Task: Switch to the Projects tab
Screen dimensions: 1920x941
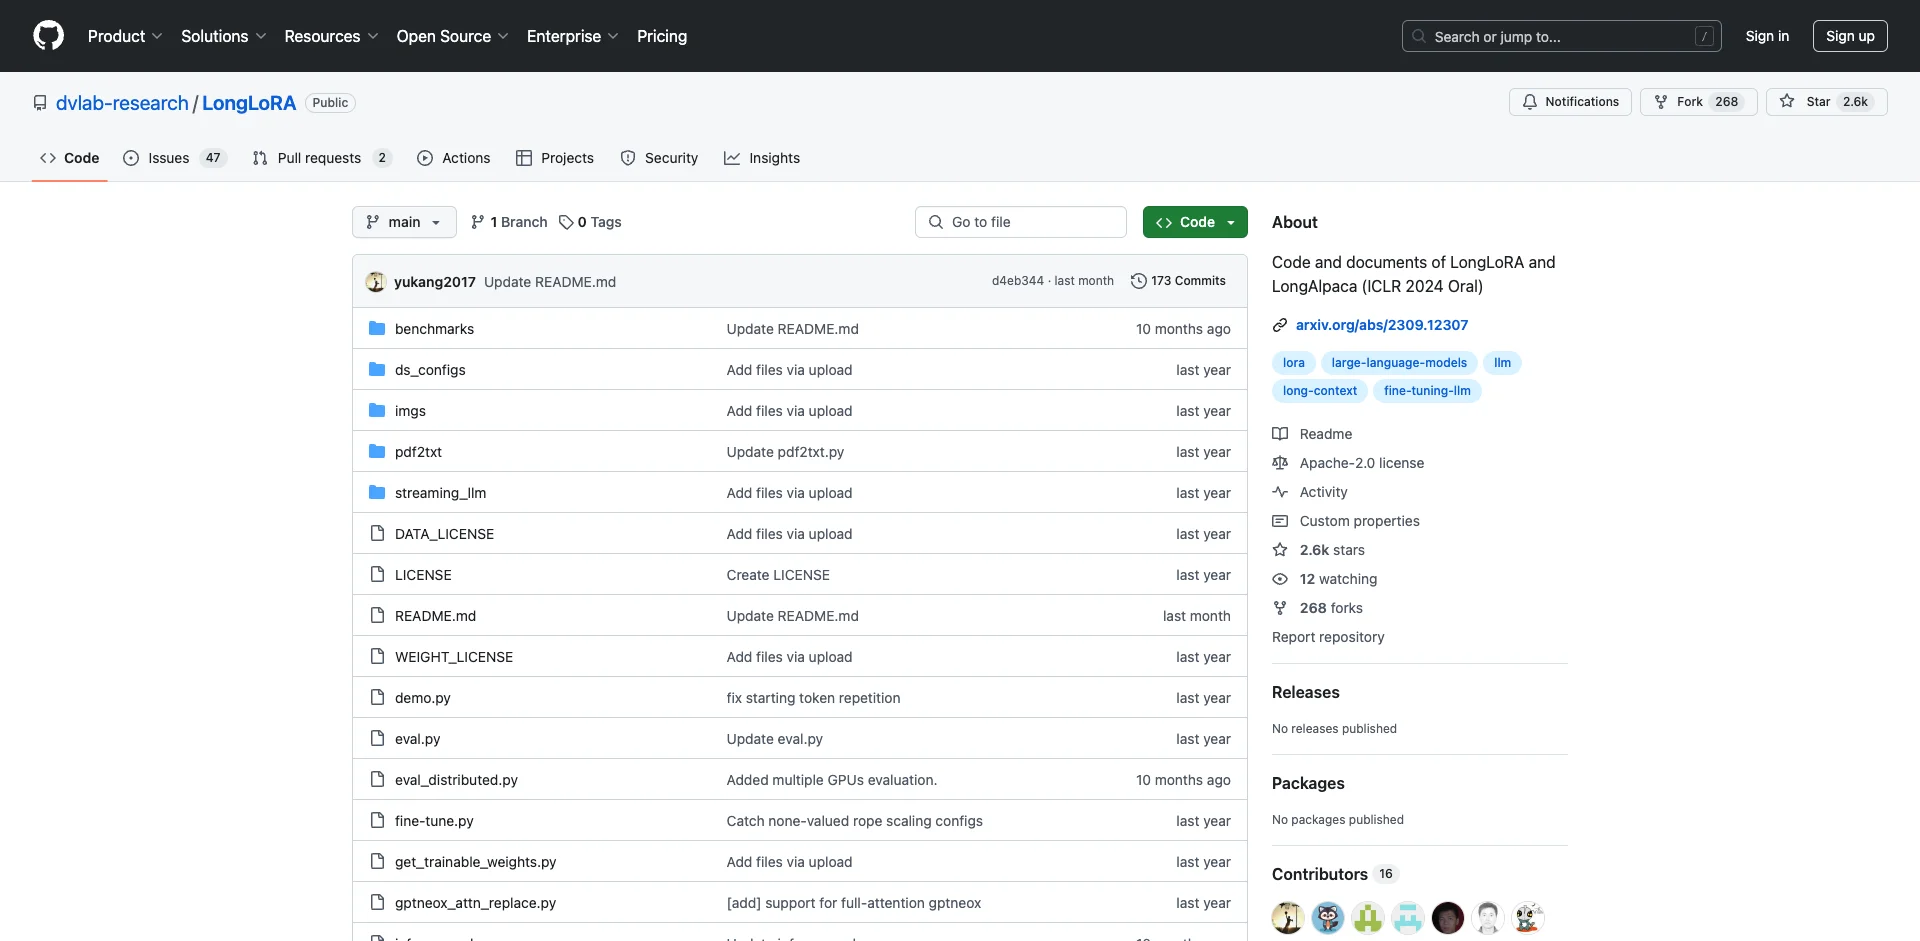Action: click(x=554, y=158)
